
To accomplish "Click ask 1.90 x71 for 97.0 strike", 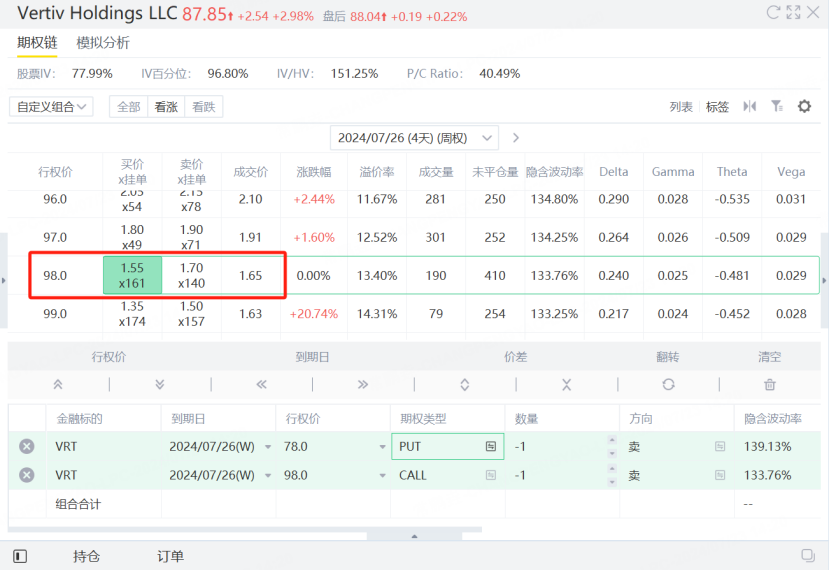I will pos(192,237).
